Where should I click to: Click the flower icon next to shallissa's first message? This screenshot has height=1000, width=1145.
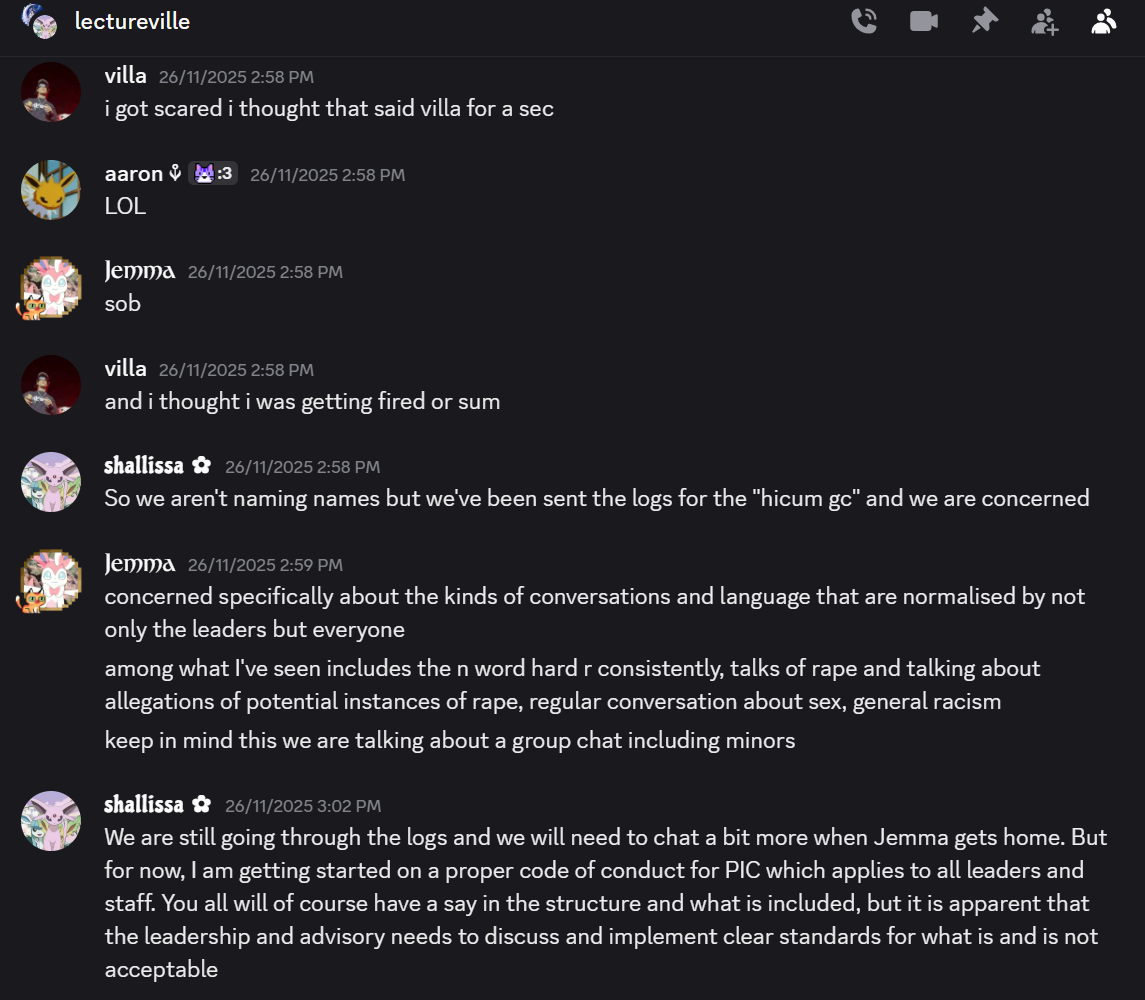click(x=202, y=466)
